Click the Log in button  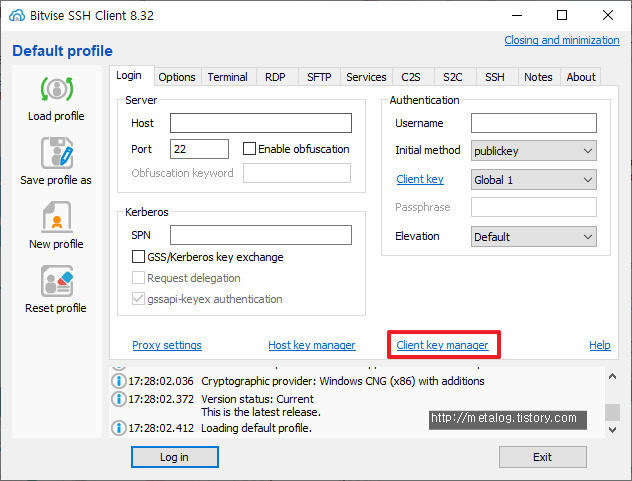[x=175, y=457]
